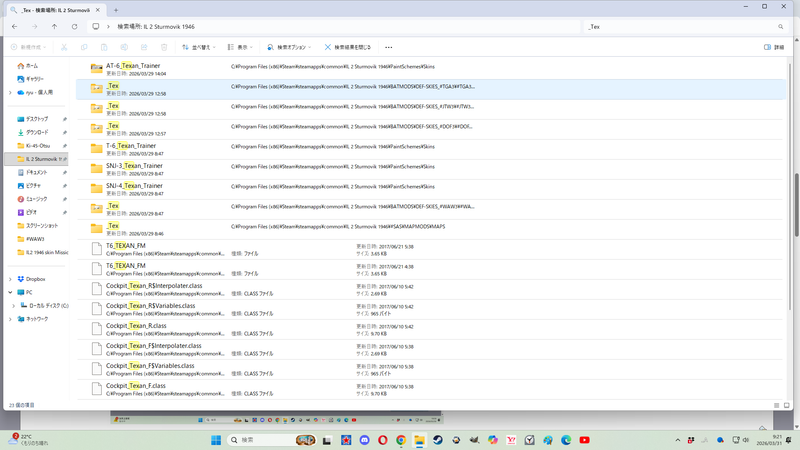The width and height of the screenshot is (800, 450).
Task: Click the Paste clipboard icon in toolbar
Action: [104, 47]
